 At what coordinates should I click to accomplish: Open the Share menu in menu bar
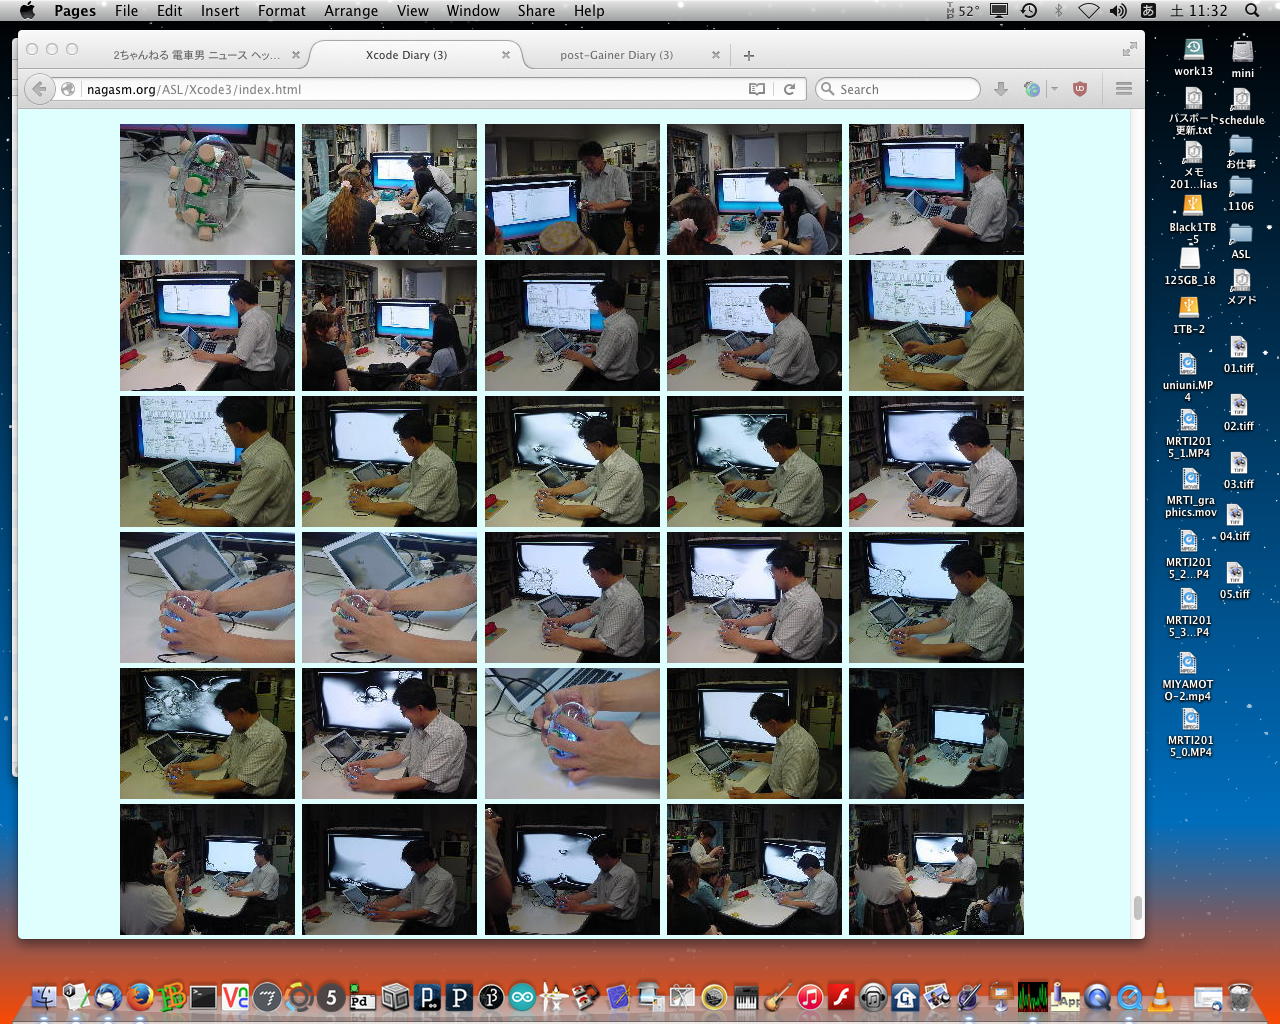click(536, 11)
